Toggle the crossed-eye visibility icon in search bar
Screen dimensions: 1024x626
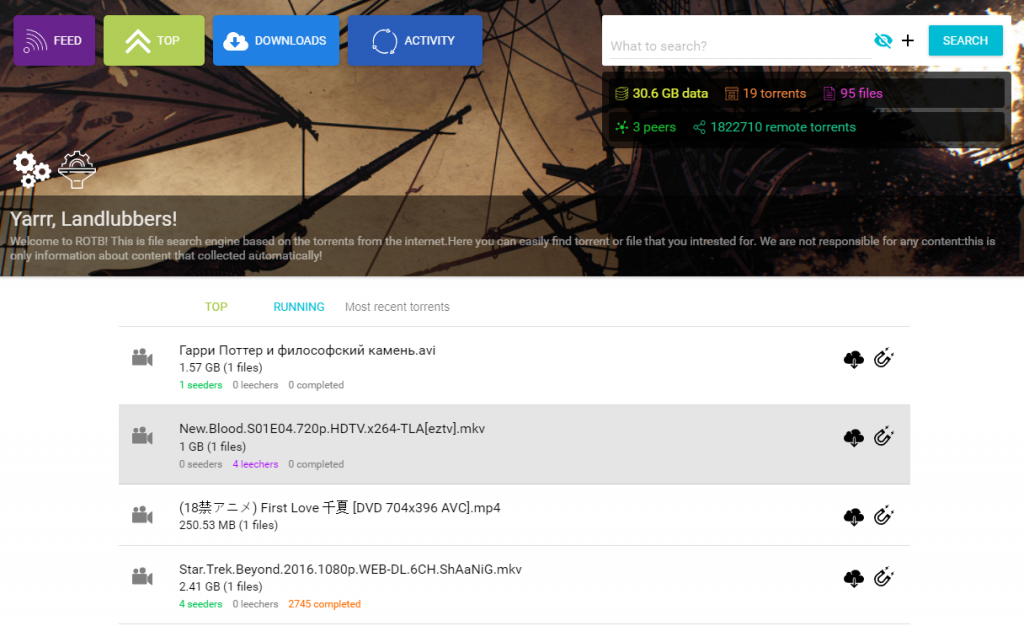tap(882, 41)
